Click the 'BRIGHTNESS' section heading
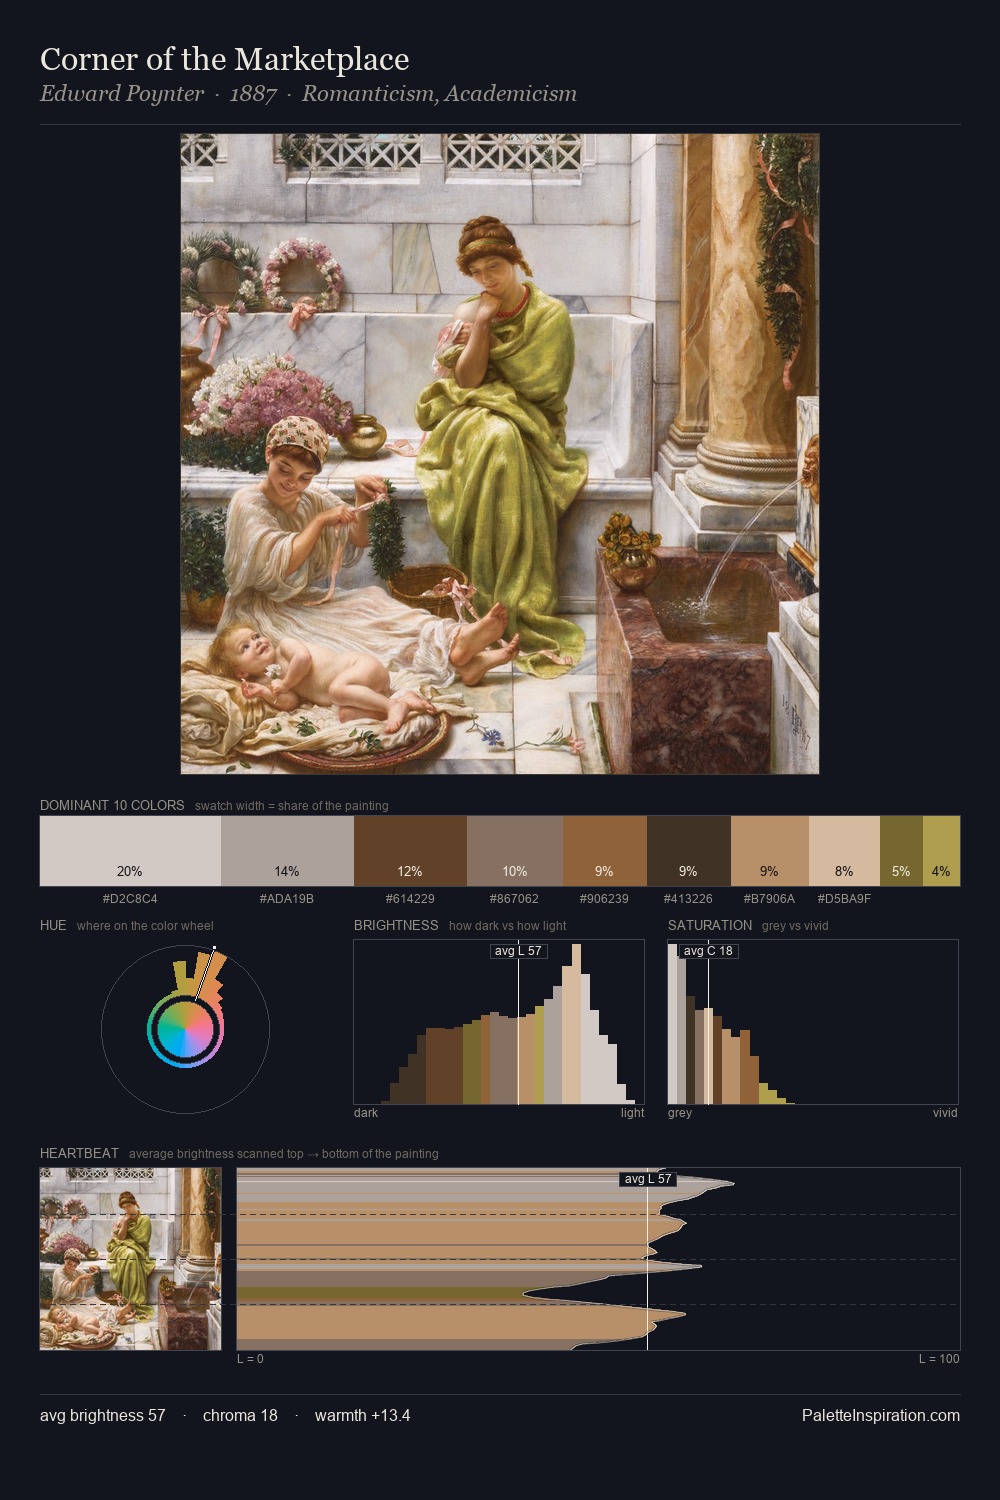1000x1500 pixels. click(396, 925)
